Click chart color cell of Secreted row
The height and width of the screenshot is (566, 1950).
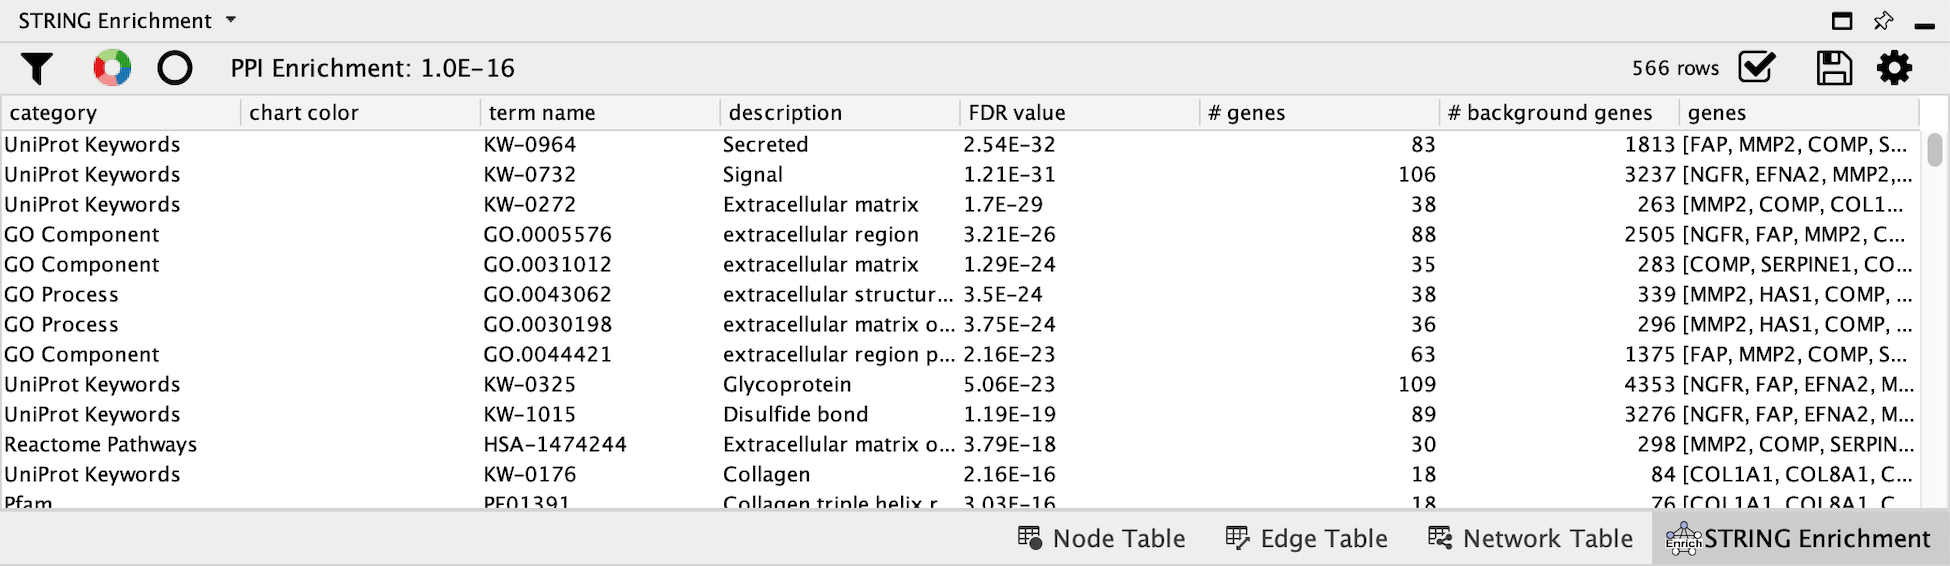click(360, 145)
